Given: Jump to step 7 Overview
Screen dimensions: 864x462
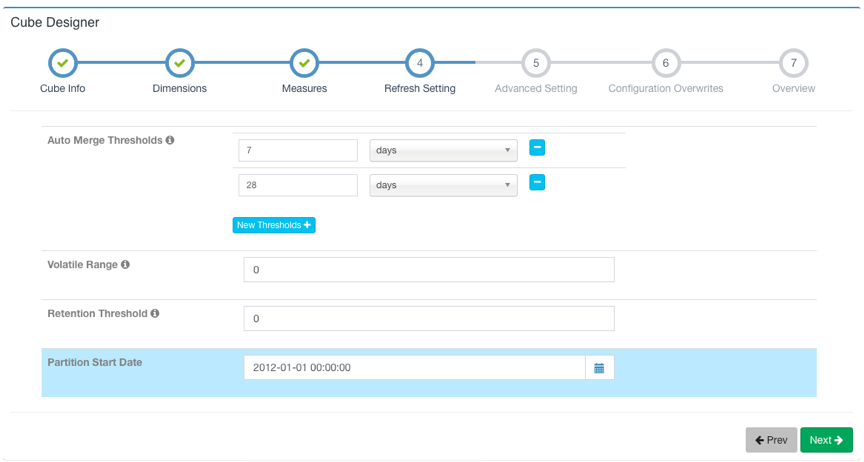Looking at the screenshot, I should [x=793, y=63].
